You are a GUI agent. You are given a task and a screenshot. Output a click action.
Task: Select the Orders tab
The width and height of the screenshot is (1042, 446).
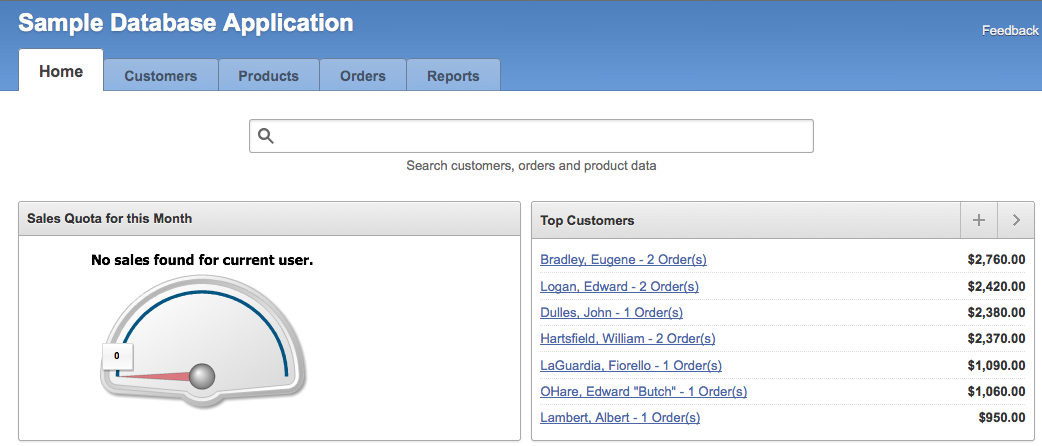click(363, 76)
